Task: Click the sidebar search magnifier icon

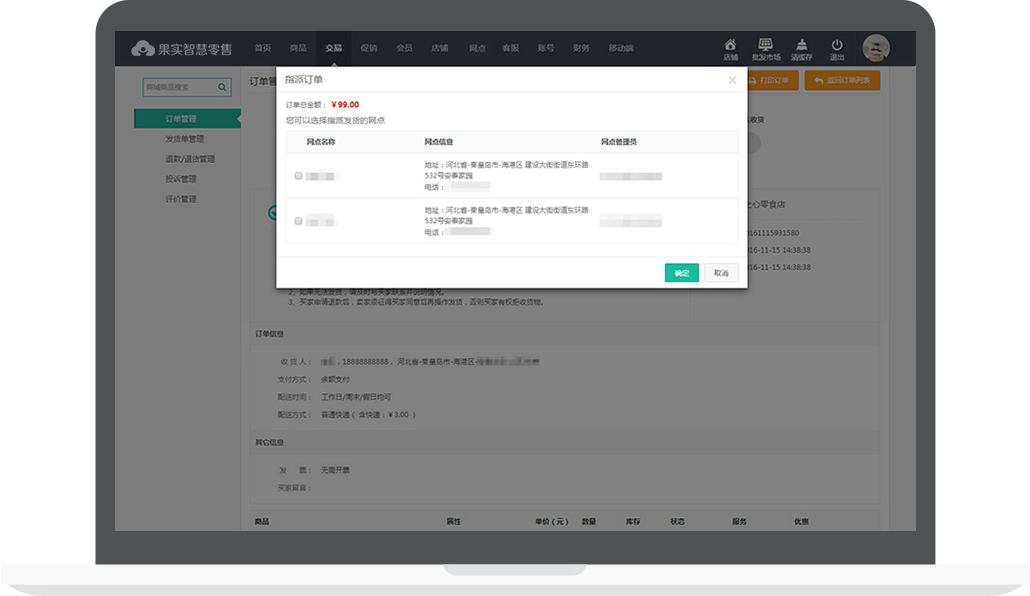Action: [223, 88]
